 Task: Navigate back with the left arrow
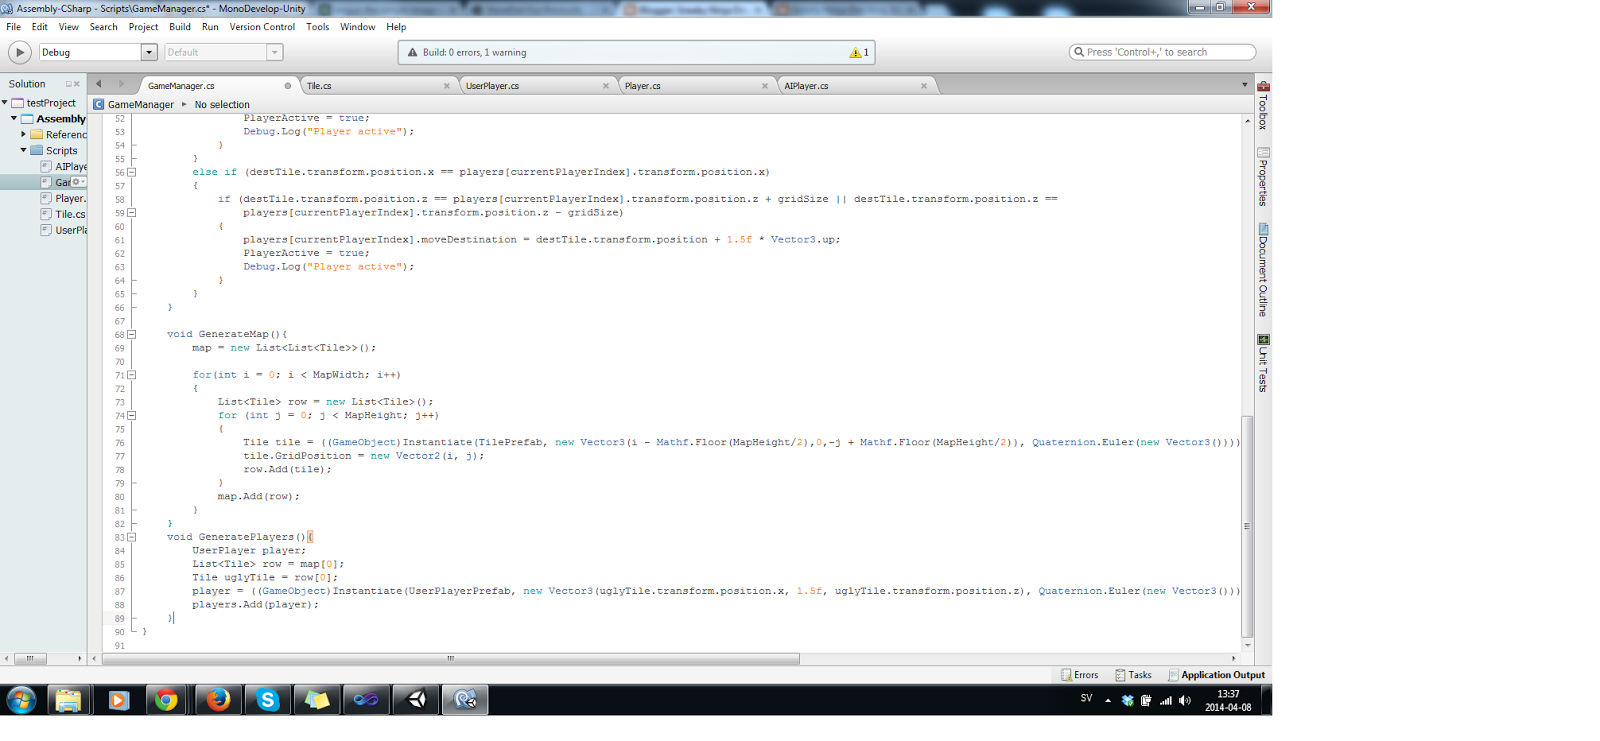click(x=99, y=85)
